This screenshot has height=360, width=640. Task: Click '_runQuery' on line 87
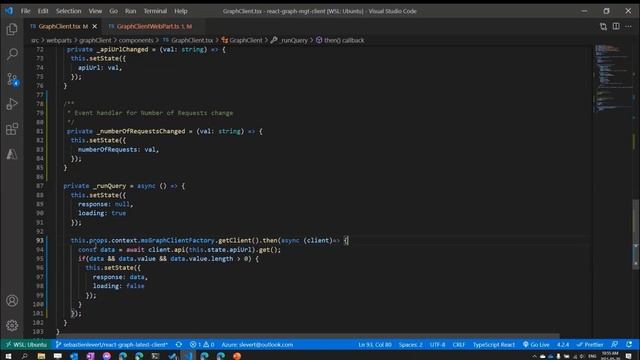[x=109, y=186]
